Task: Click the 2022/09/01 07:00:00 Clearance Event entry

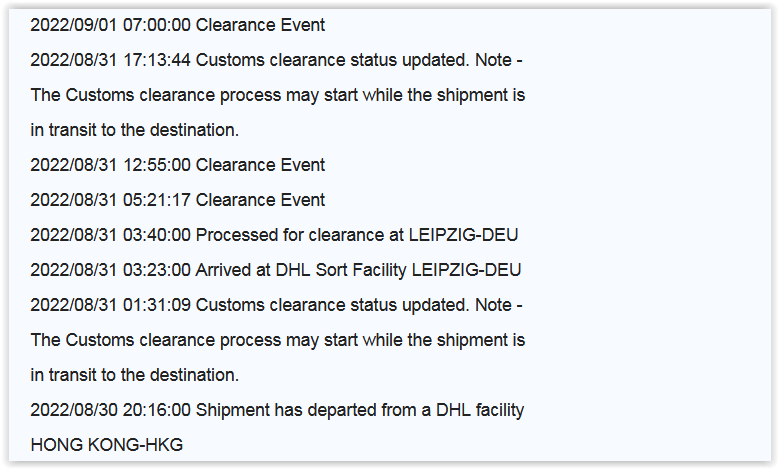Action: click(x=177, y=25)
